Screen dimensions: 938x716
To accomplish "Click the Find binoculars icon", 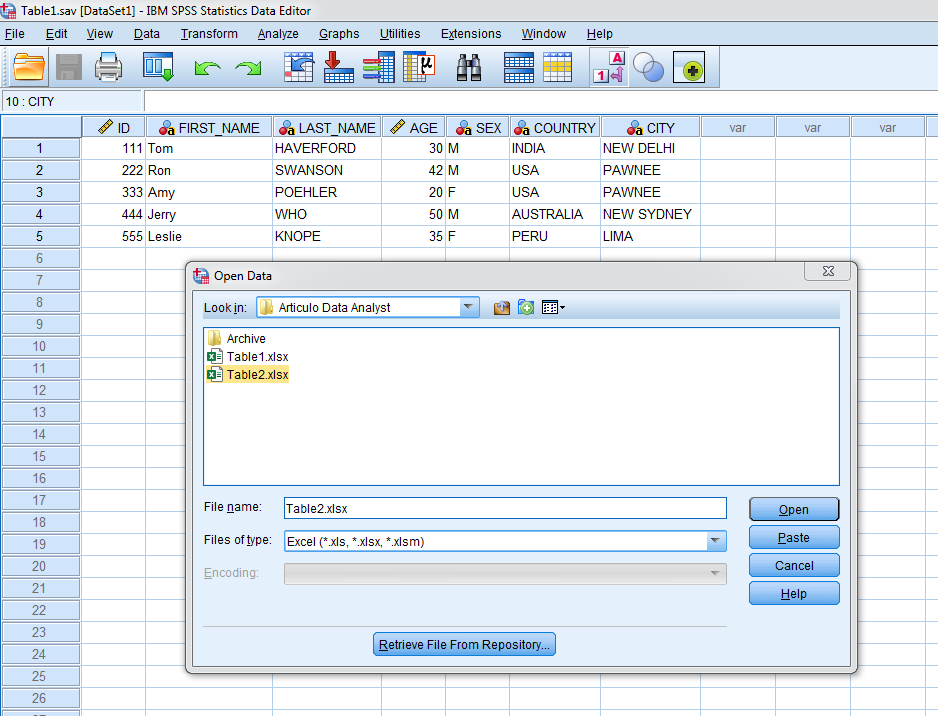I will click(469, 67).
